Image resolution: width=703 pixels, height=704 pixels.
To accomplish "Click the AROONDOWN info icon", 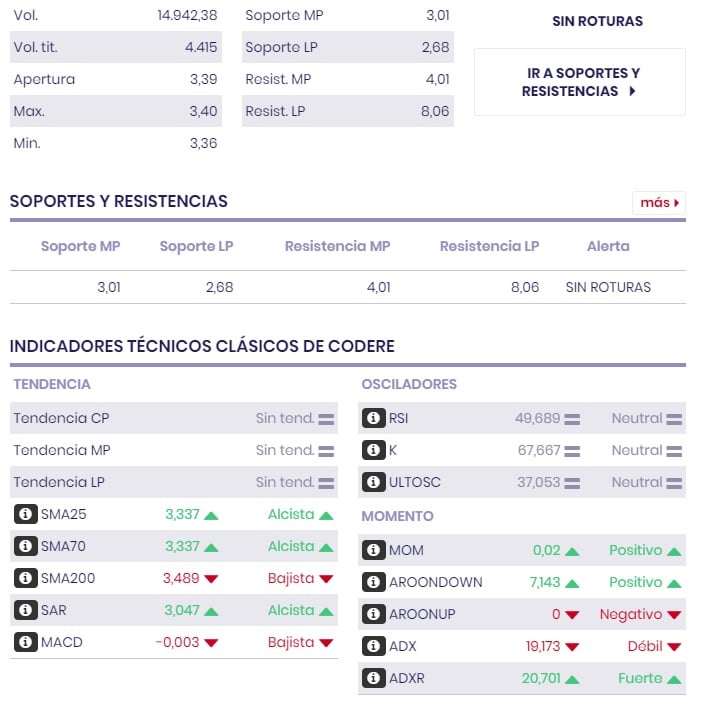I will click(374, 582).
